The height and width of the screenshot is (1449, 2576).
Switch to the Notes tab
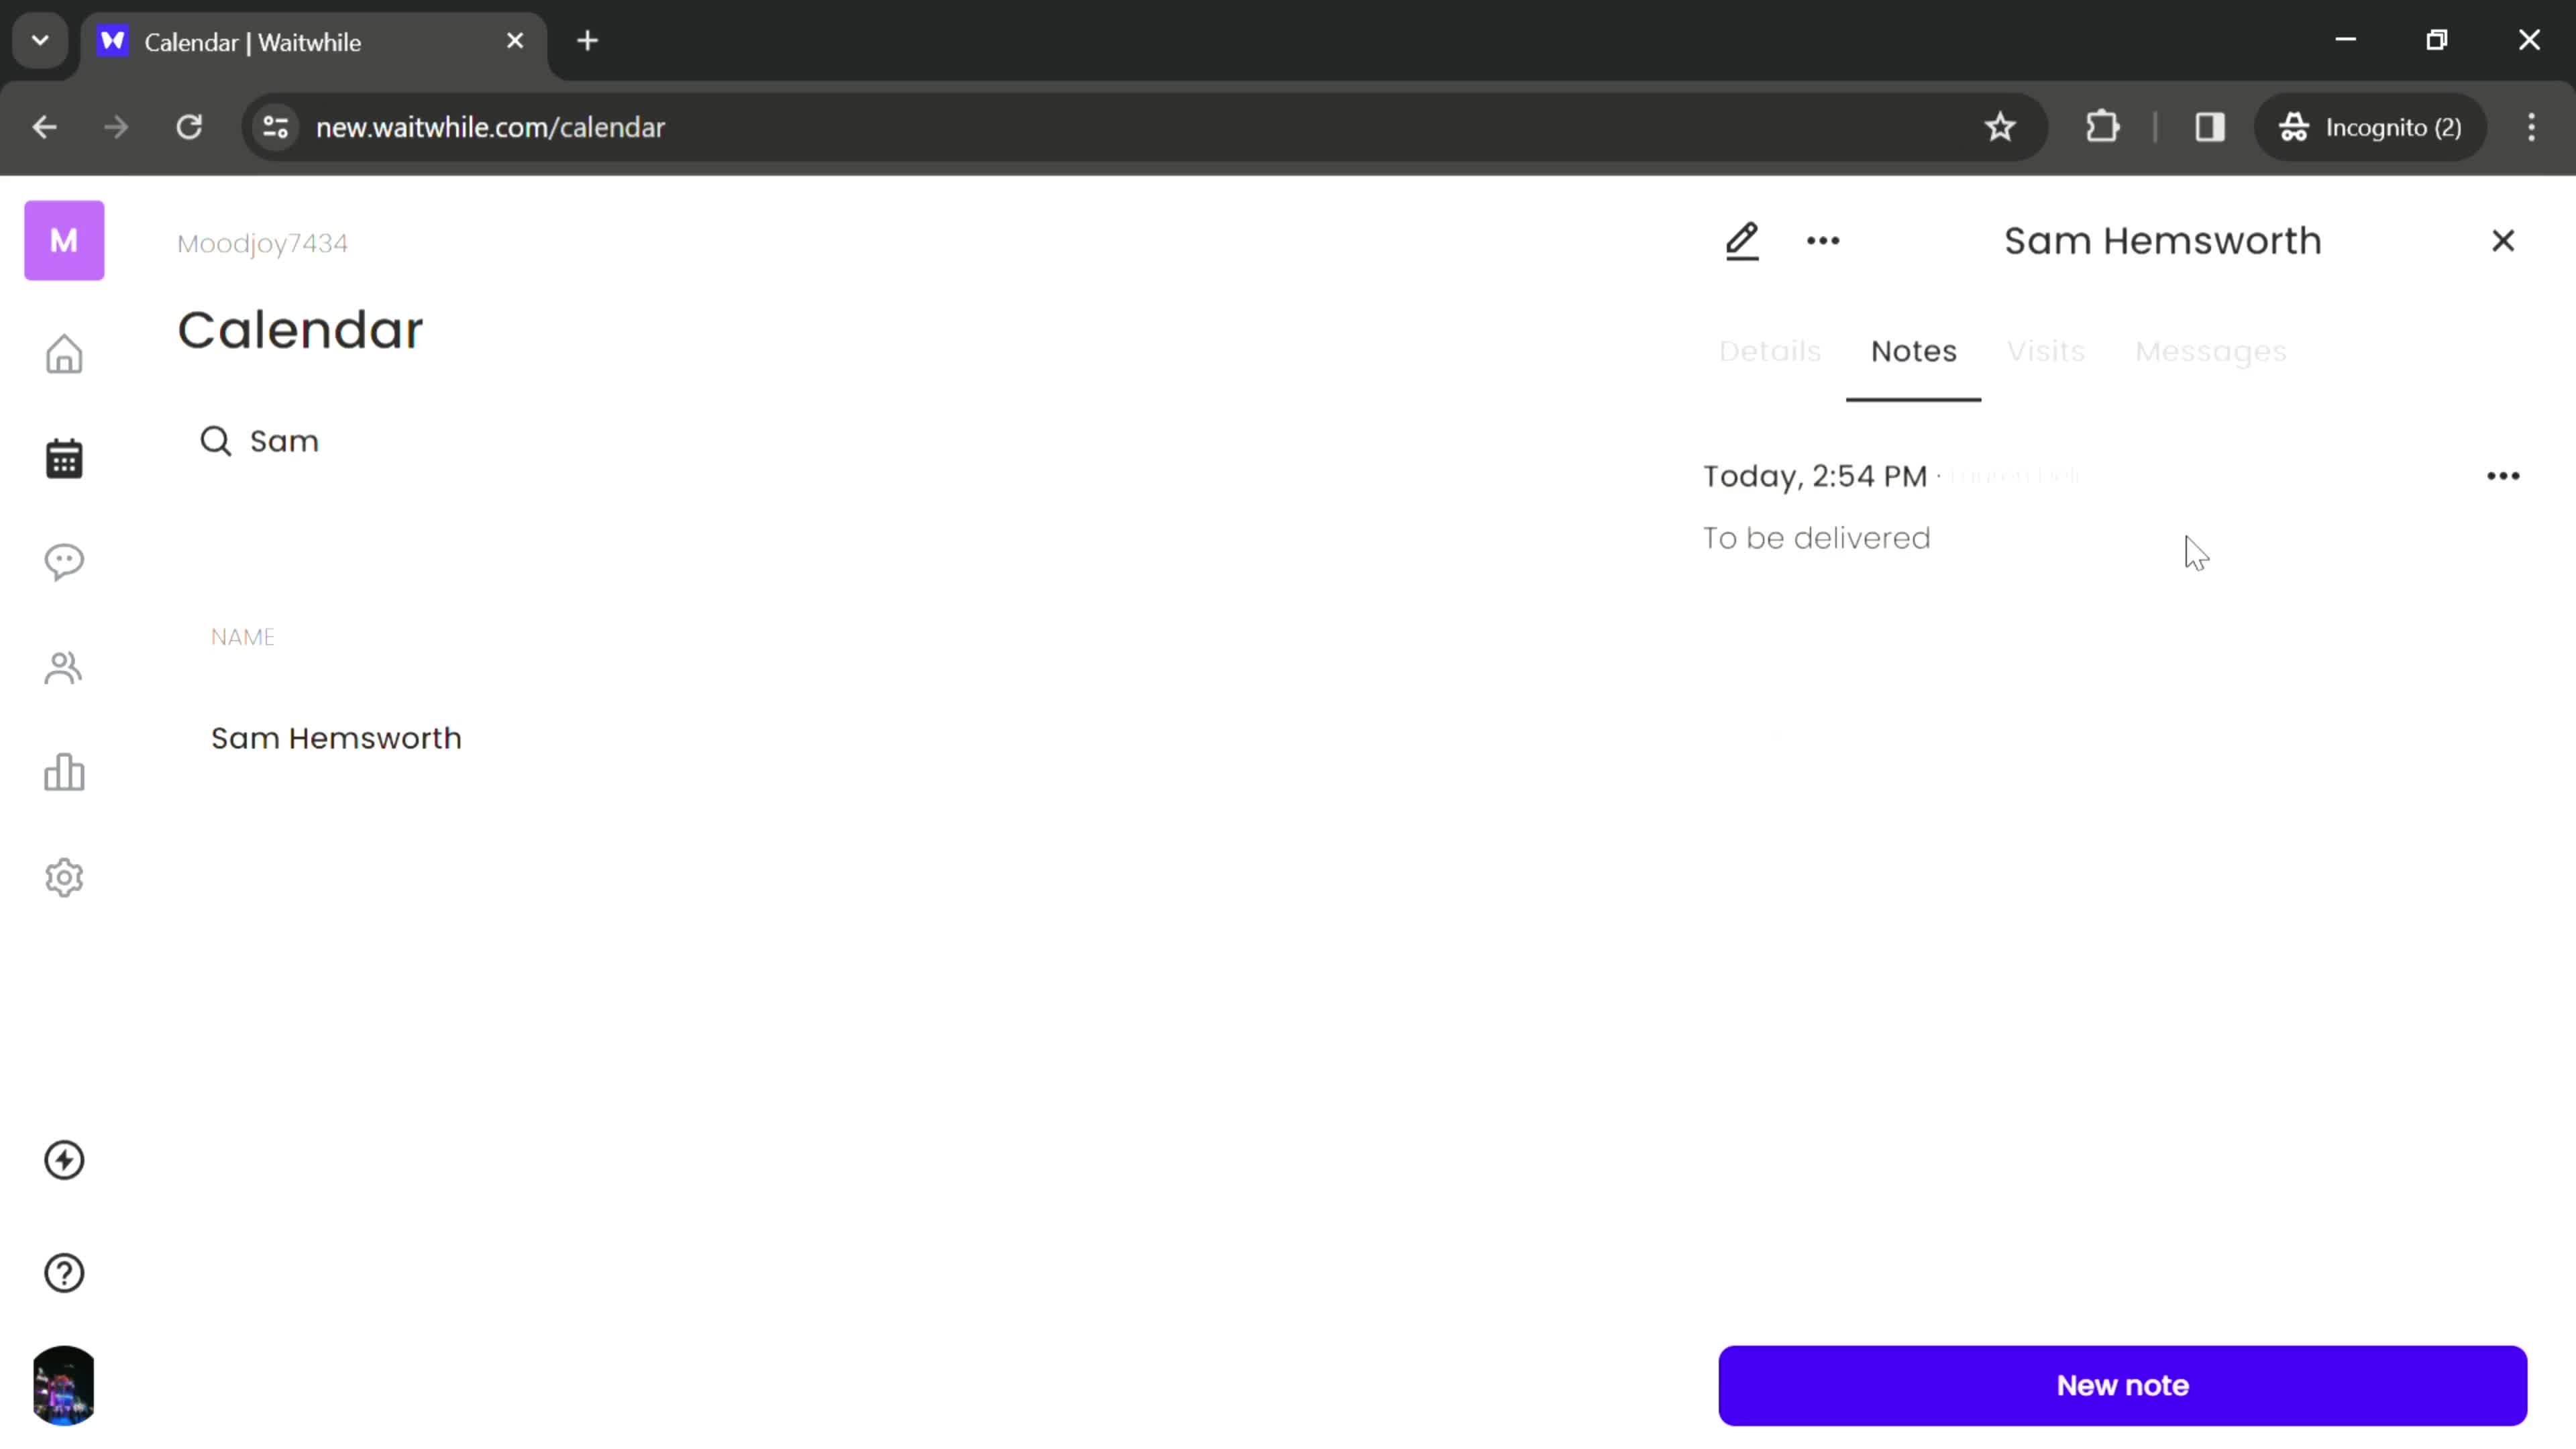click(x=1913, y=350)
